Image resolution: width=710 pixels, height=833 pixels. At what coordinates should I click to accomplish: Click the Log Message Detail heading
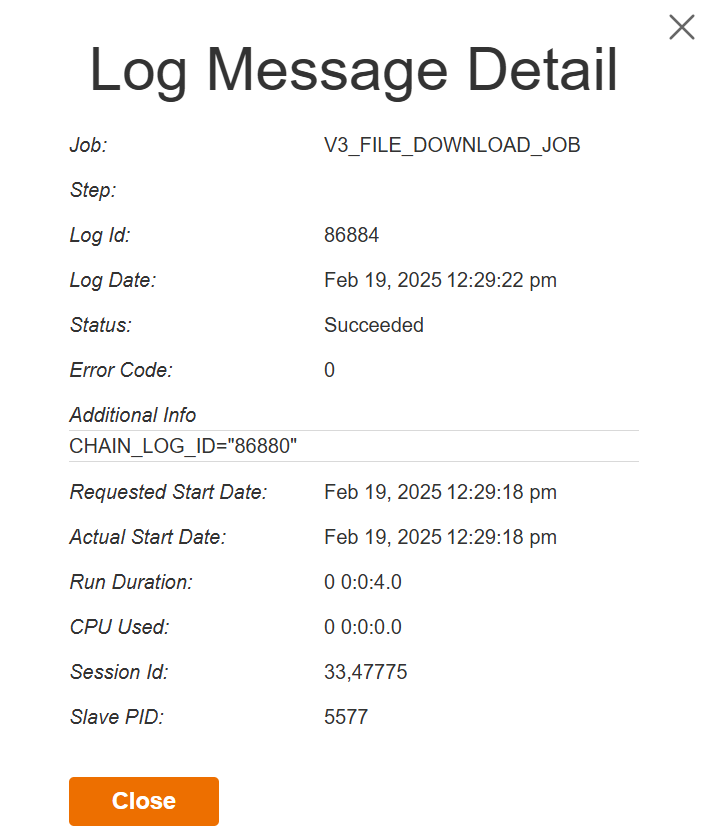tap(353, 71)
